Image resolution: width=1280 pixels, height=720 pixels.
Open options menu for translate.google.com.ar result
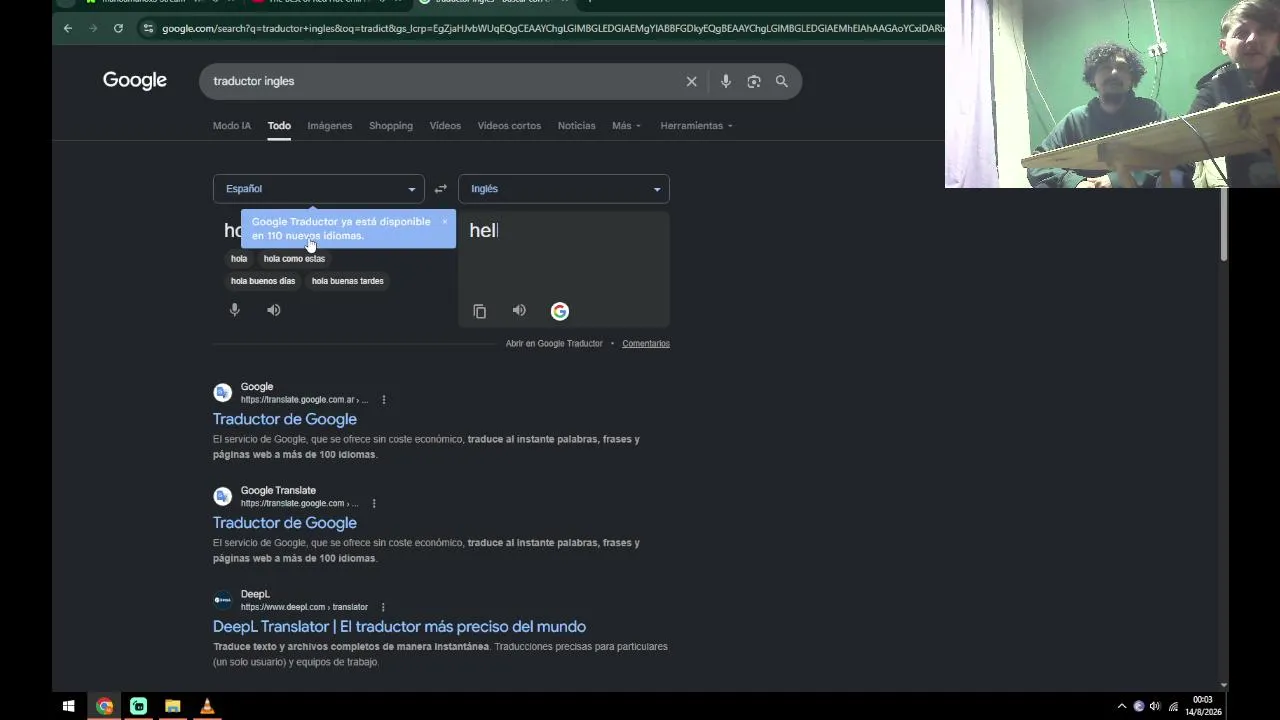point(383,400)
